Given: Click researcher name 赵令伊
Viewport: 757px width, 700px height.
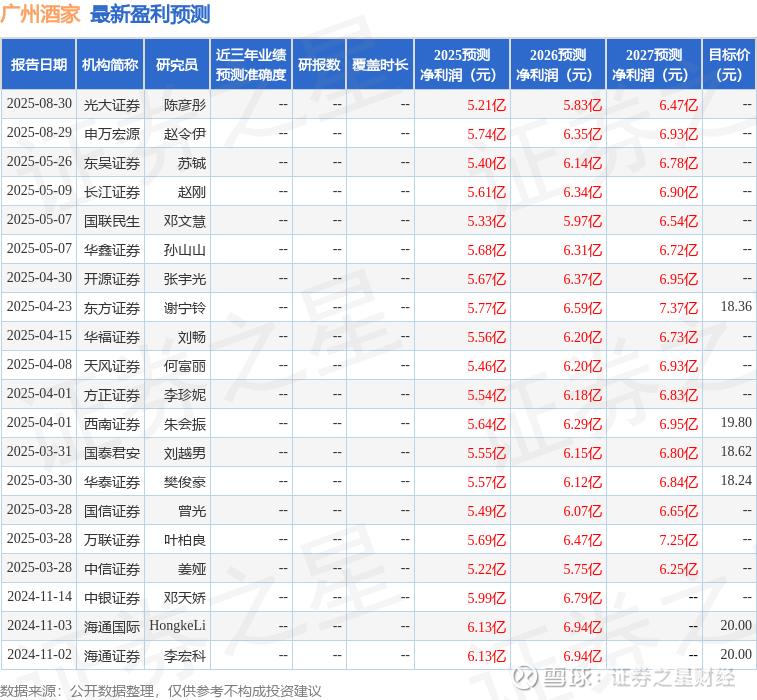Looking at the screenshot, I should (184, 134).
